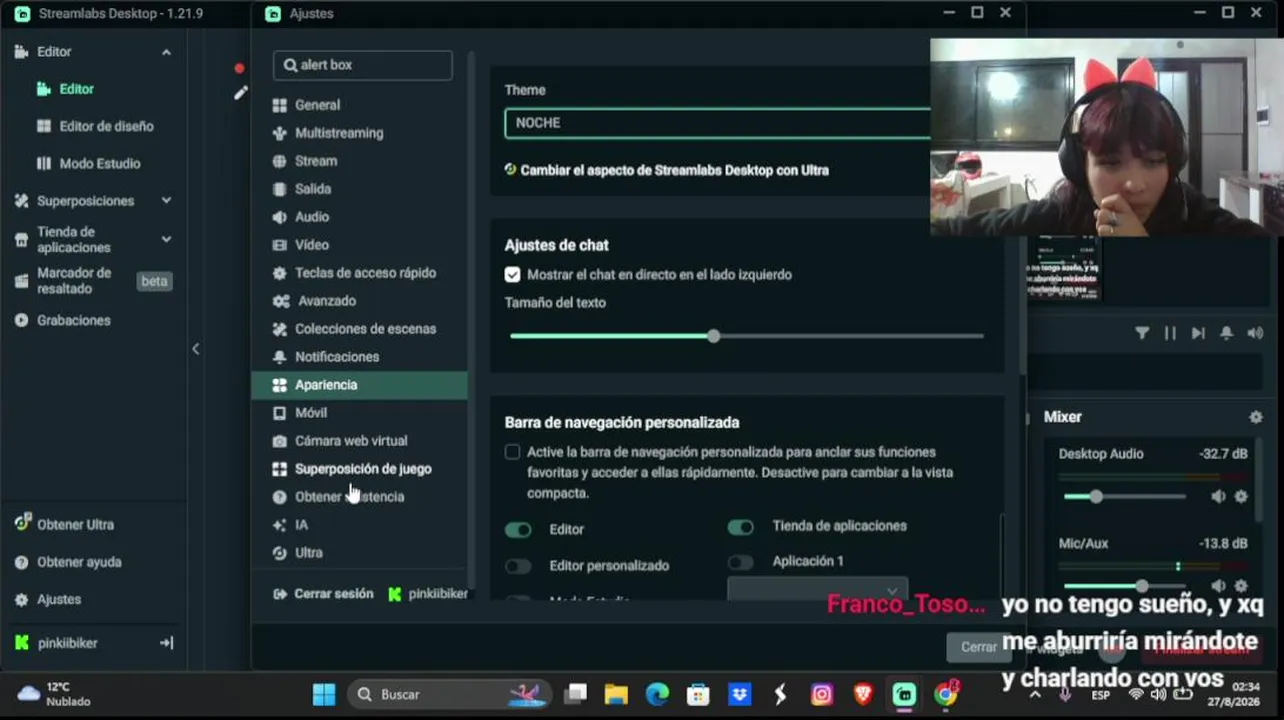Click the gear icon beside Teclas de acceso rápido
Image resolution: width=1284 pixels, height=720 pixels.
coord(280,273)
